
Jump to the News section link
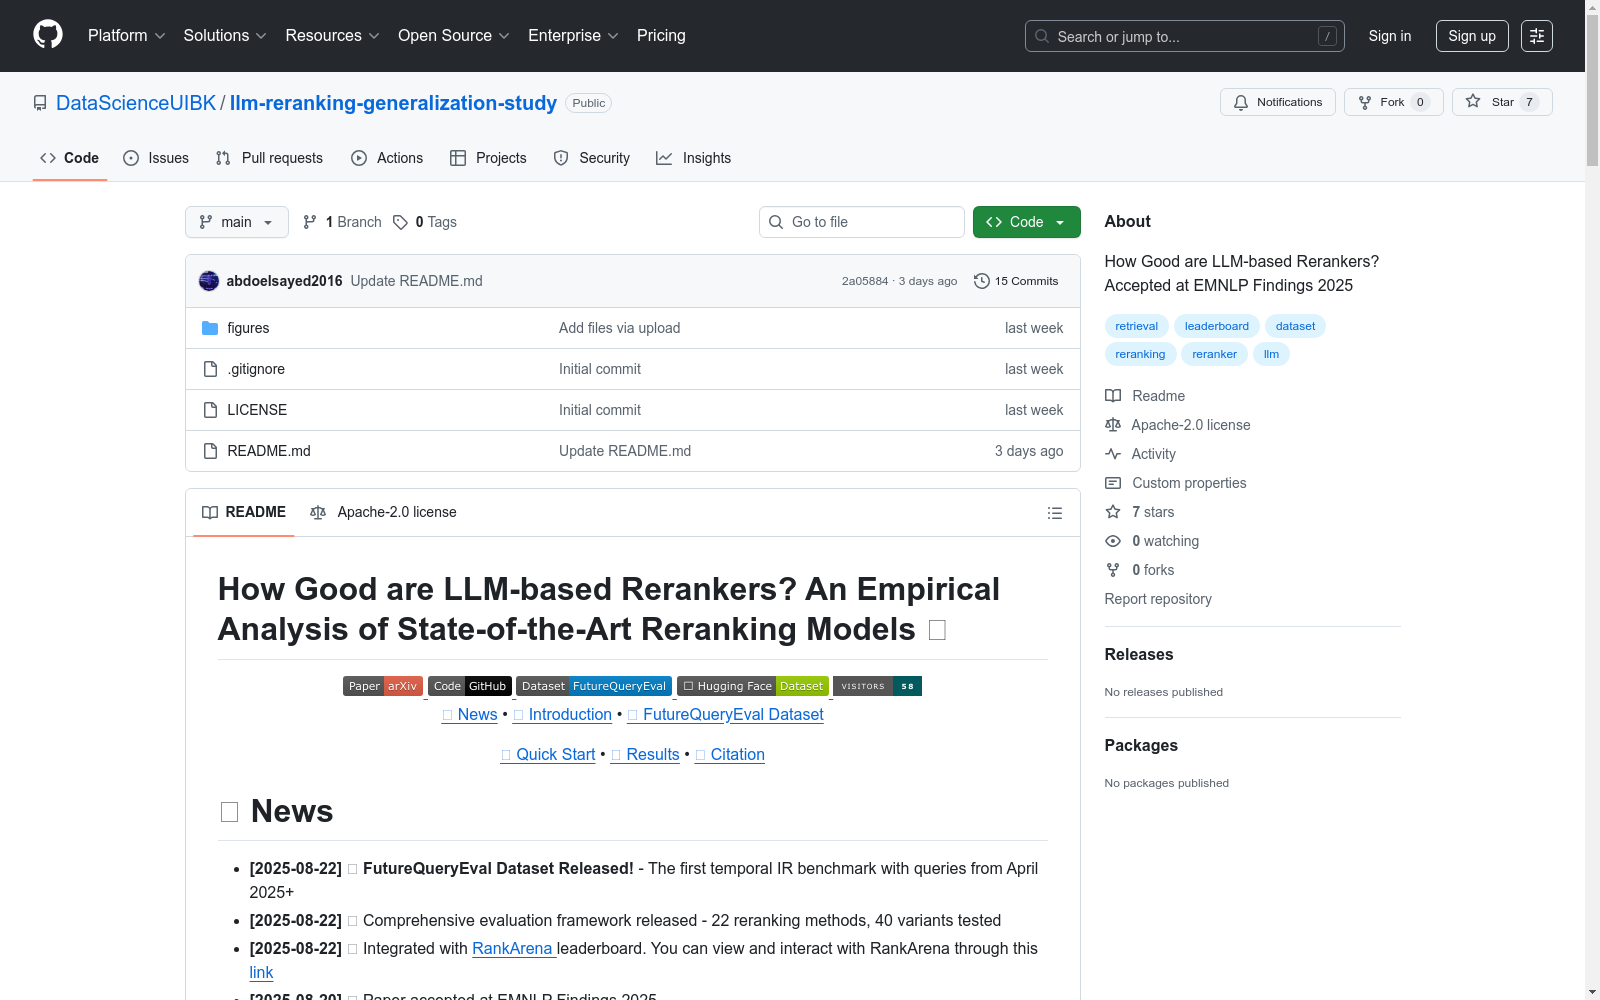pyautogui.click(x=470, y=714)
